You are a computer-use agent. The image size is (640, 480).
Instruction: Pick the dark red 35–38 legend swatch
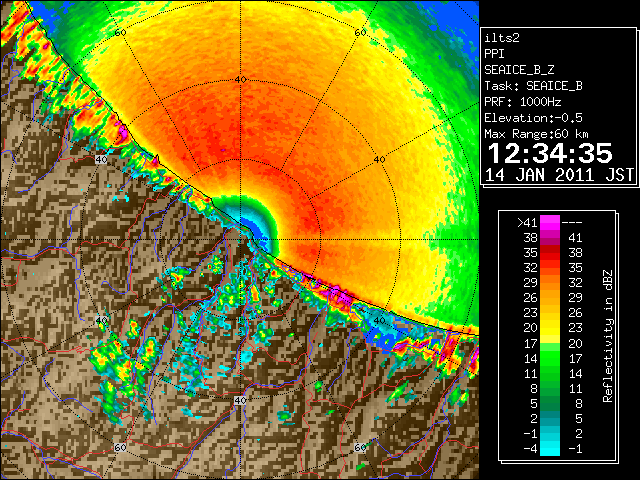pos(550,253)
